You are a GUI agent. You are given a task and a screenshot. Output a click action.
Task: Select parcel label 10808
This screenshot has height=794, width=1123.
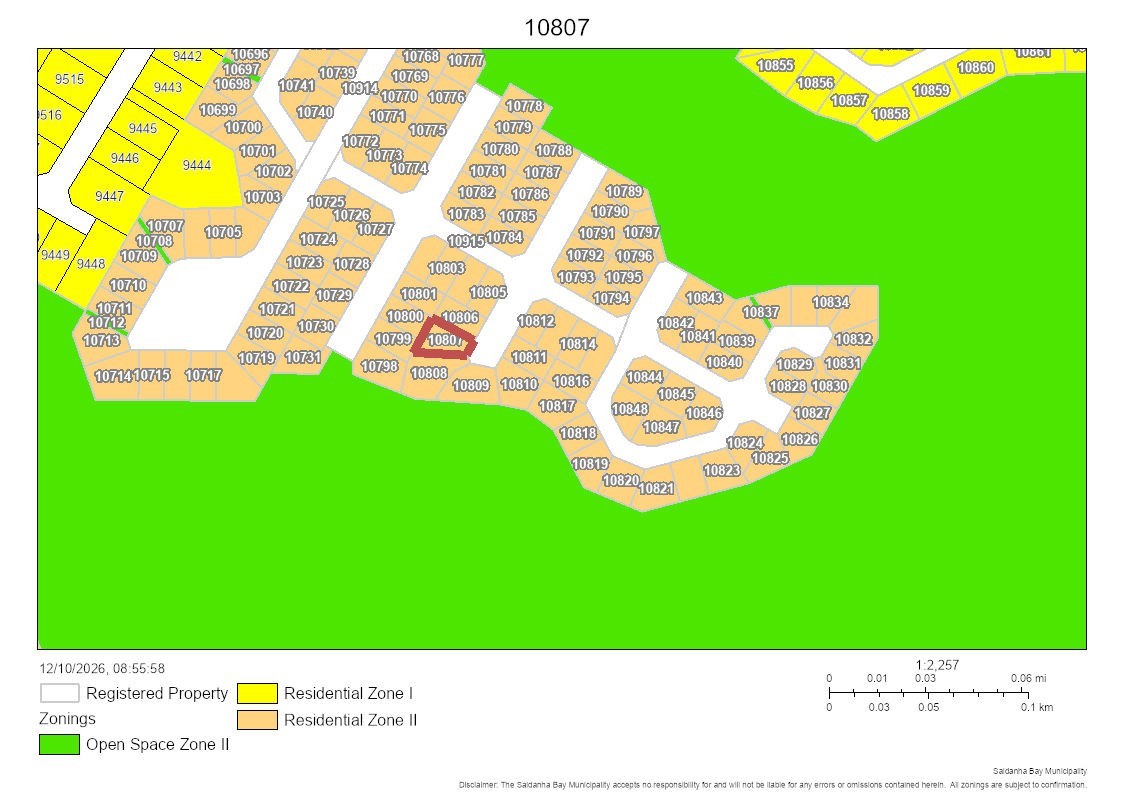[429, 373]
